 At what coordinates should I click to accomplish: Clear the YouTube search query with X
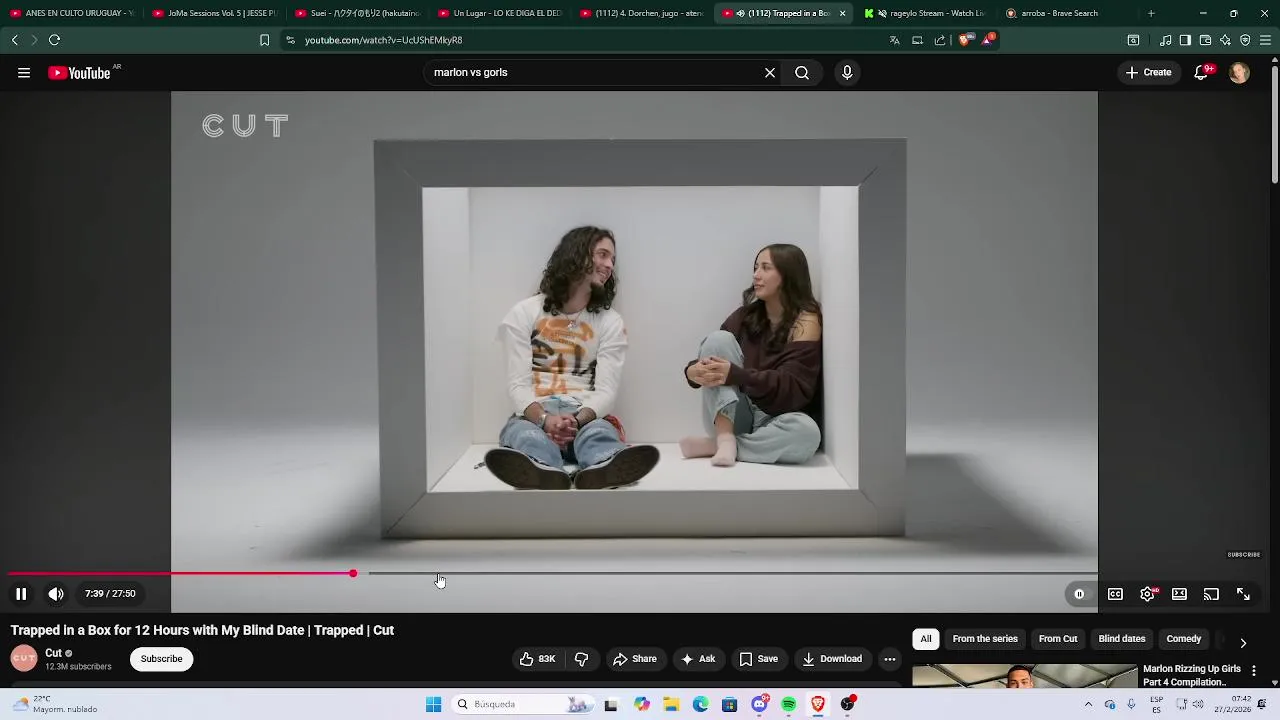pos(770,72)
